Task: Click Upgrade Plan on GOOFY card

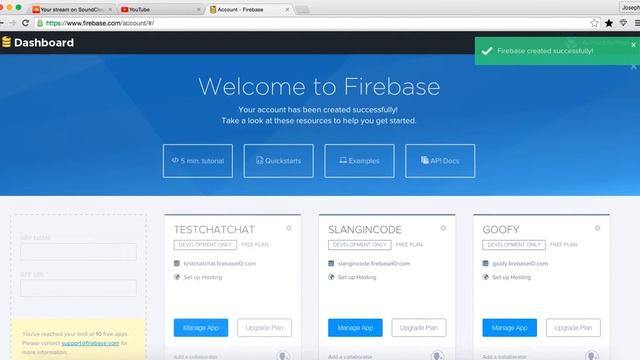Action: coord(573,328)
